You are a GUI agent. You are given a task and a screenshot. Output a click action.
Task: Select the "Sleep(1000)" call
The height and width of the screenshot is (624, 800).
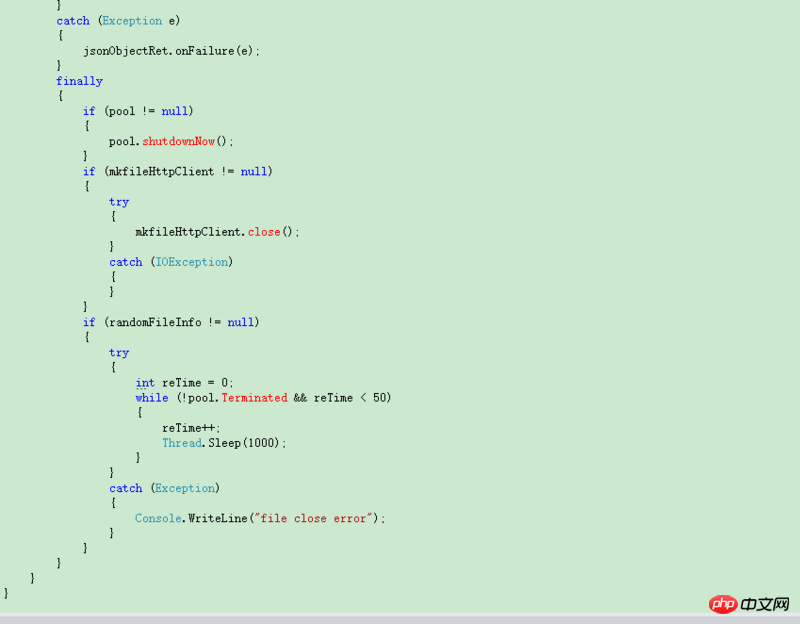[243, 443]
